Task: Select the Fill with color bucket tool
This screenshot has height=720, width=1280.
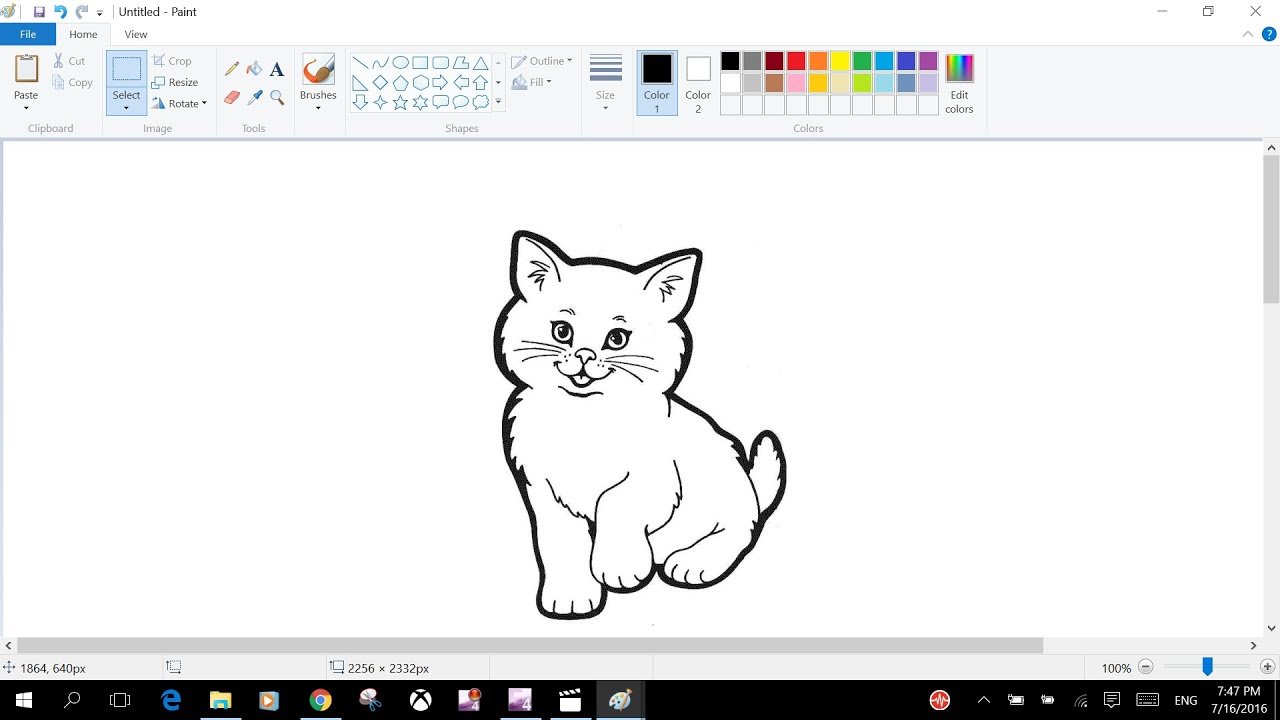Action: coord(254,69)
